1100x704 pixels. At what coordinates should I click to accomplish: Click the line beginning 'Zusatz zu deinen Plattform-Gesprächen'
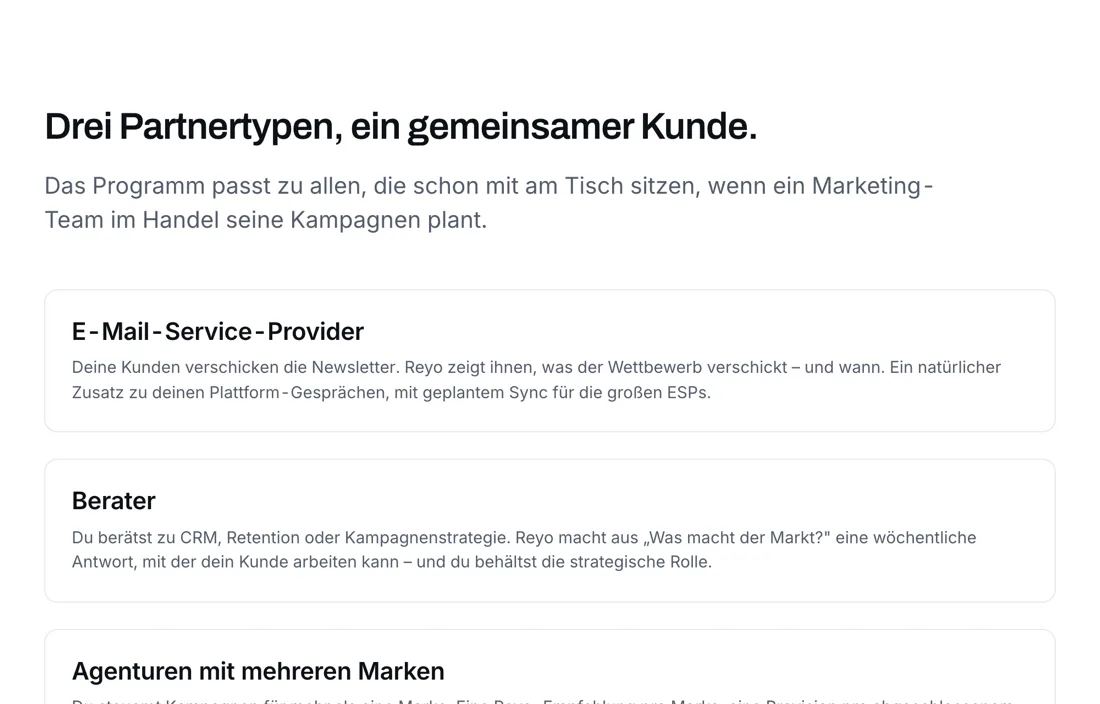click(391, 393)
